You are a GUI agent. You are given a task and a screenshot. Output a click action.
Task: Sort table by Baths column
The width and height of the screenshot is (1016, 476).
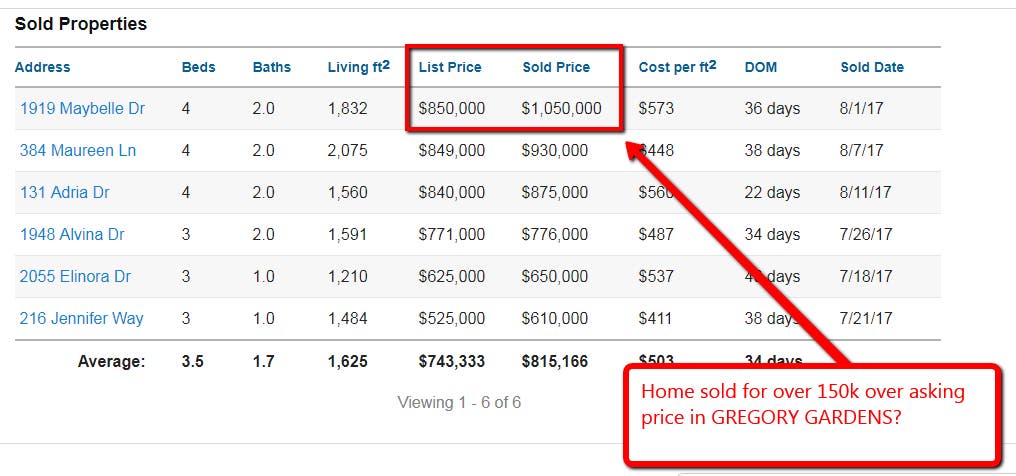pyautogui.click(x=271, y=67)
